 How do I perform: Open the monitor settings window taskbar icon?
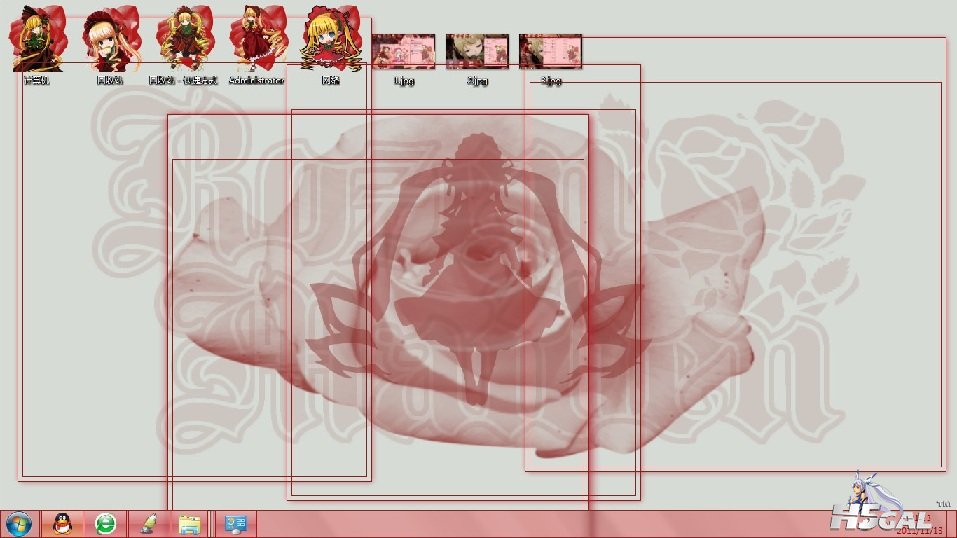[x=236, y=525]
